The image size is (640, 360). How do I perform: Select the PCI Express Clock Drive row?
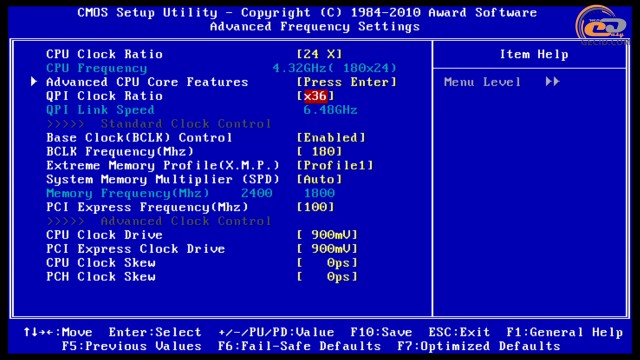[x=136, y=249]
